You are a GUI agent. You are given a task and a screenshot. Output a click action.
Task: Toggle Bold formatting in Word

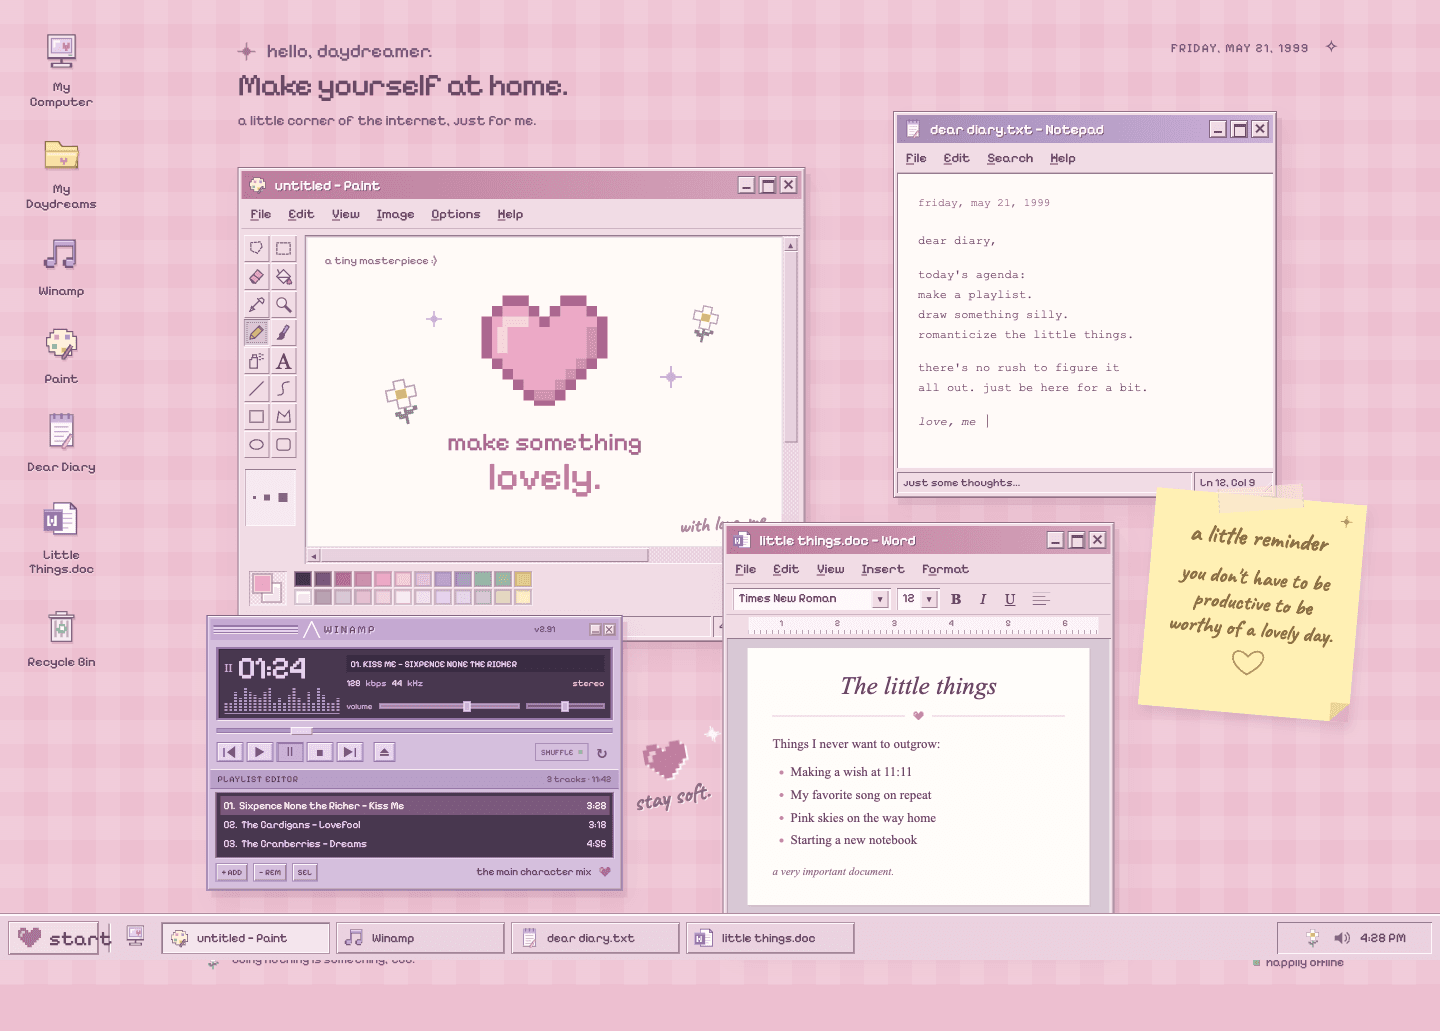pyautogui.click(x=956, y=599)
